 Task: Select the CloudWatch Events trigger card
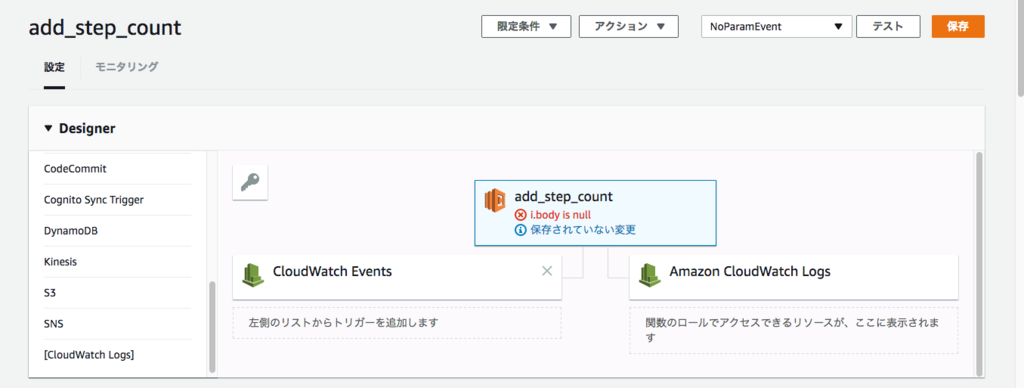tap(397, 278)
